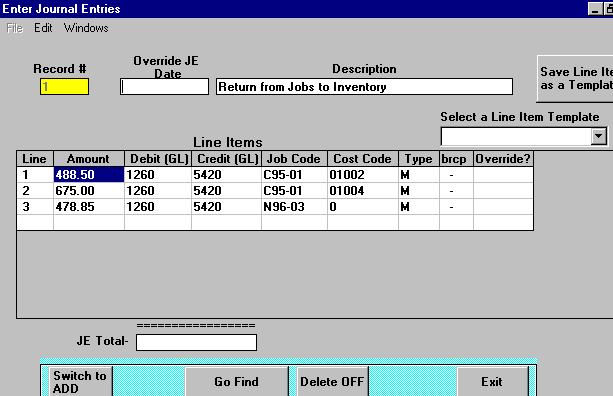Image resolution: width=613 pixels, height=396 pixels.
Task: Click debit 1260 in line 2
Action: coord(158,191)
